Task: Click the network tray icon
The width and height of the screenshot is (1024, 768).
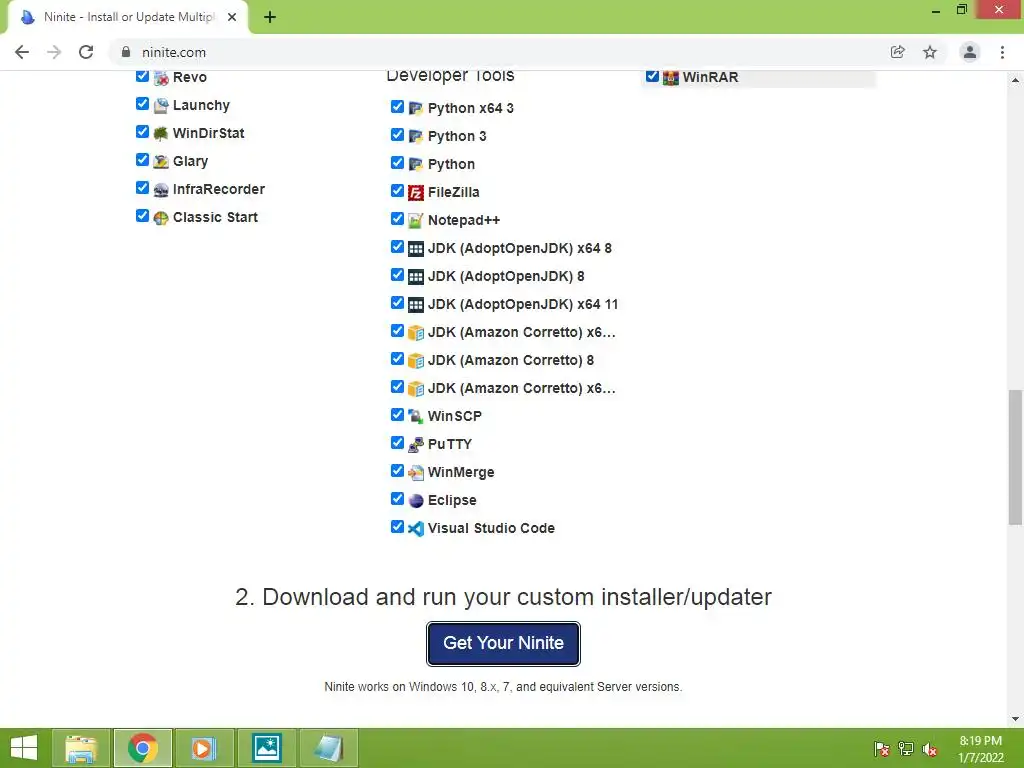Action: click(906, 749)
